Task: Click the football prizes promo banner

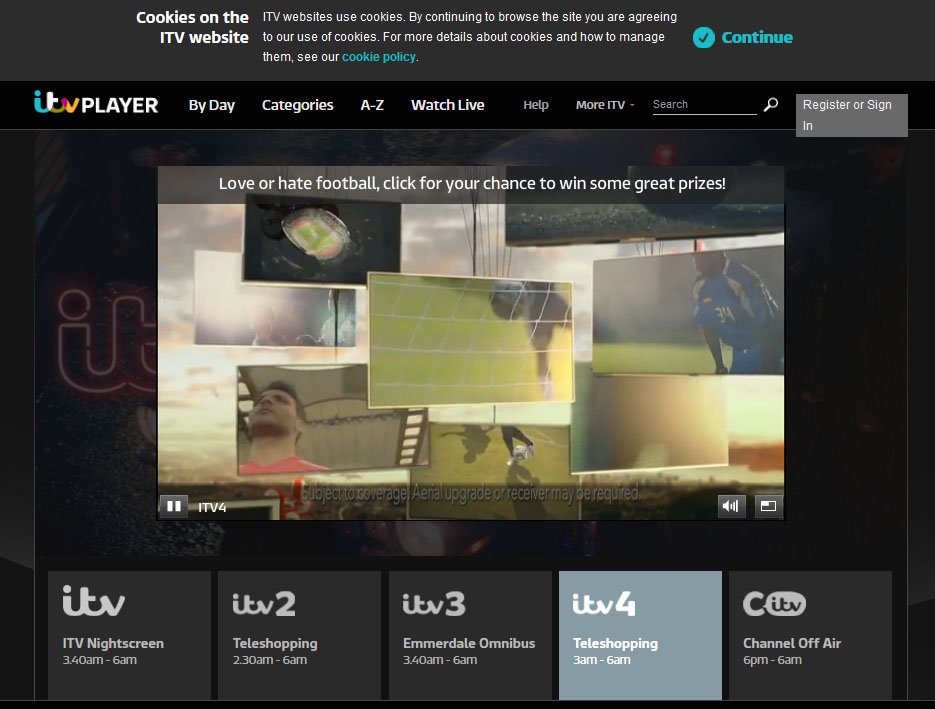Action: click(x=471, y=184)
